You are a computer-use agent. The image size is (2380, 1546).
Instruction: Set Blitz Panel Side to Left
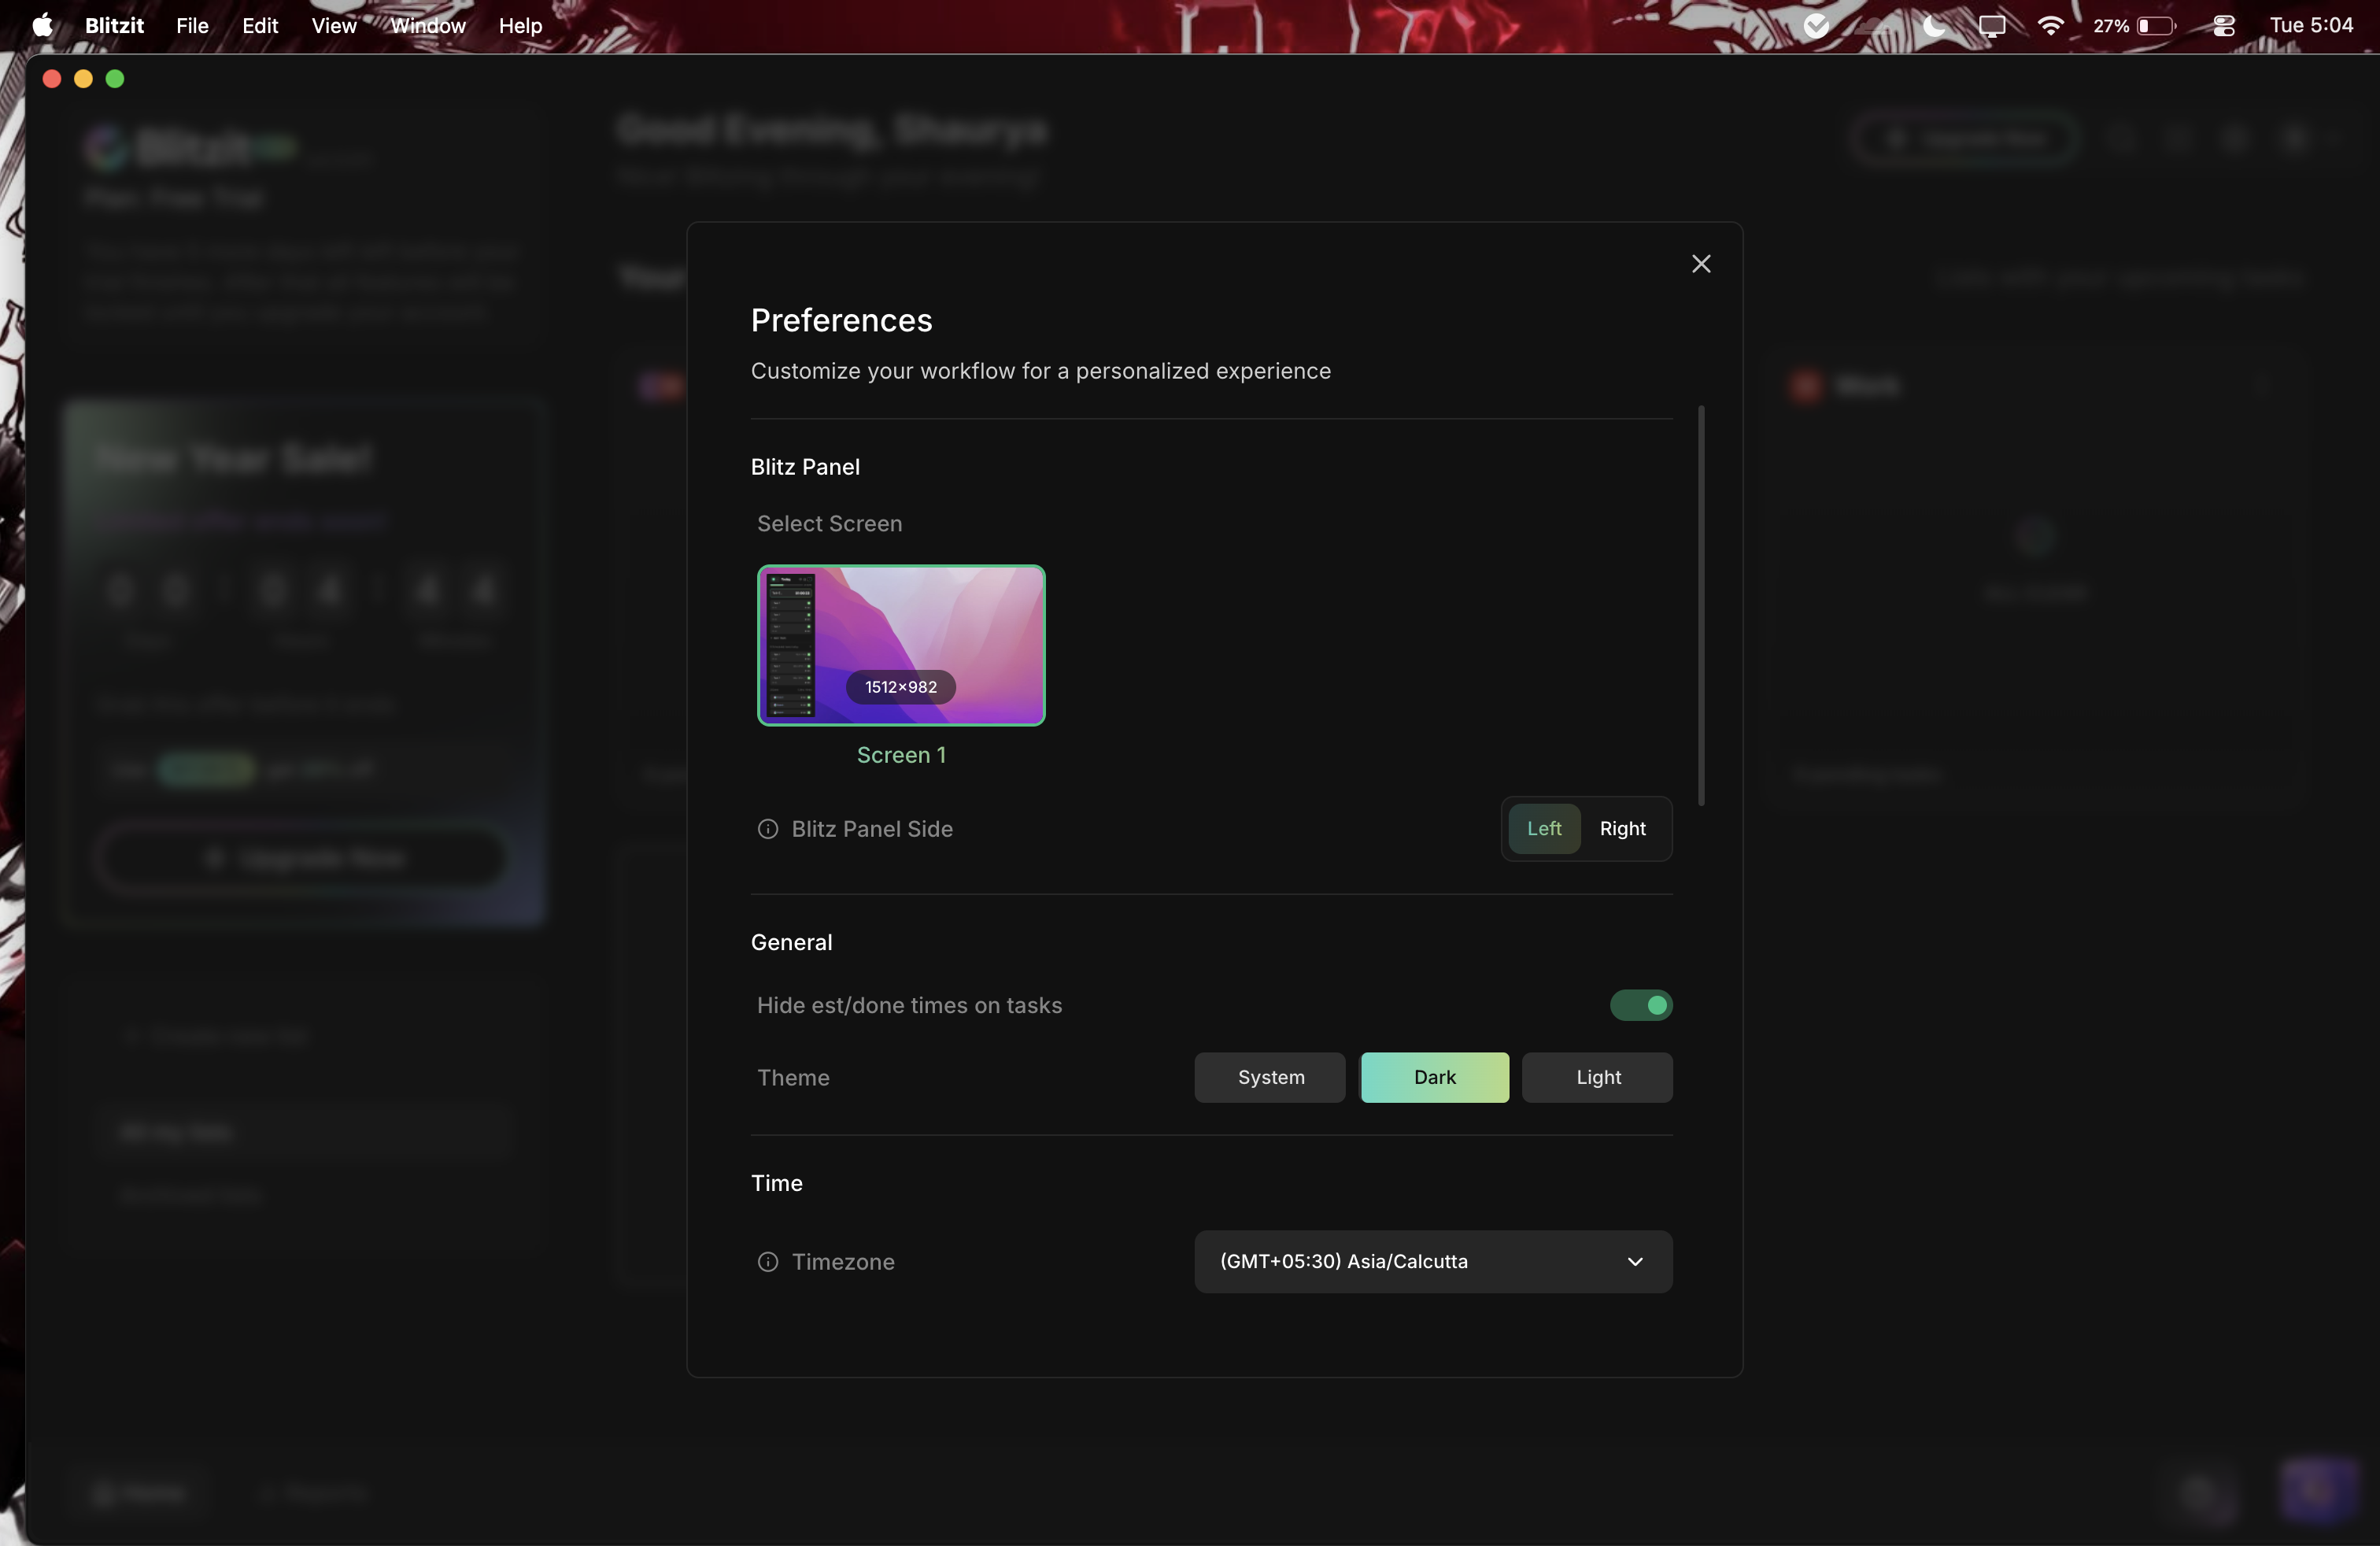[x=1544, y=829]
